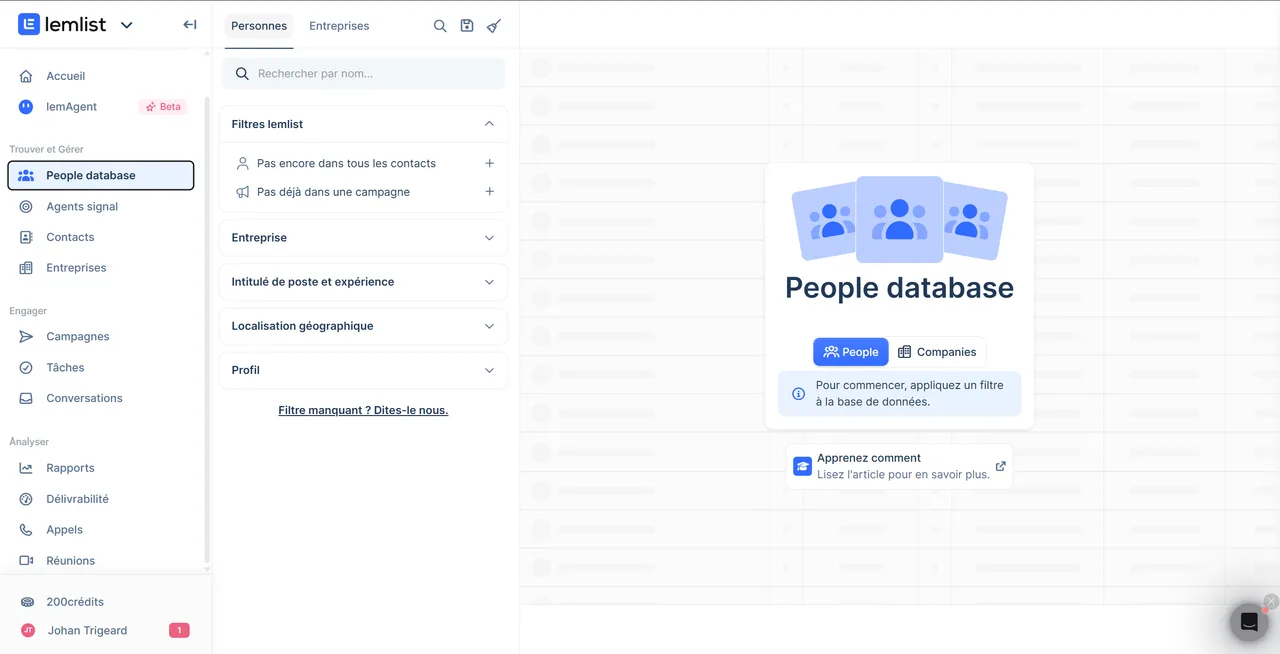1280x654 pixels.
Task: Click the Agents signal target icon
Action: (26, 207)
